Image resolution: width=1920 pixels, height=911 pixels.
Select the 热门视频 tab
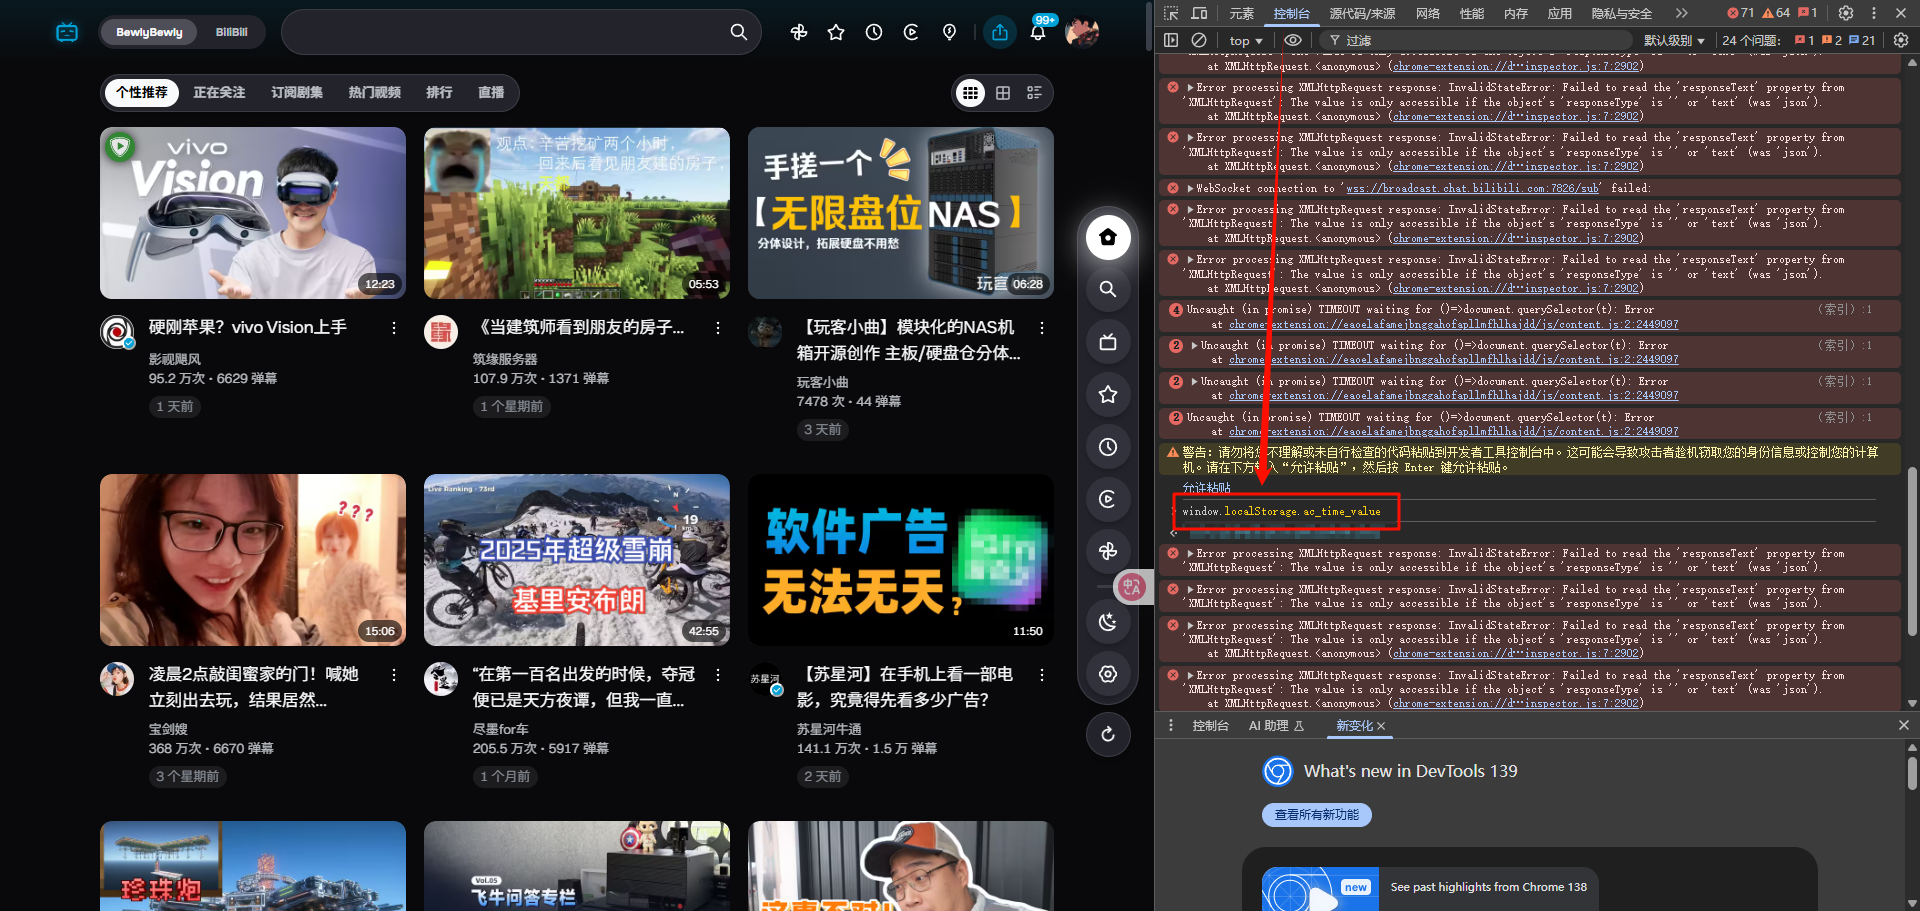(374, 92)
